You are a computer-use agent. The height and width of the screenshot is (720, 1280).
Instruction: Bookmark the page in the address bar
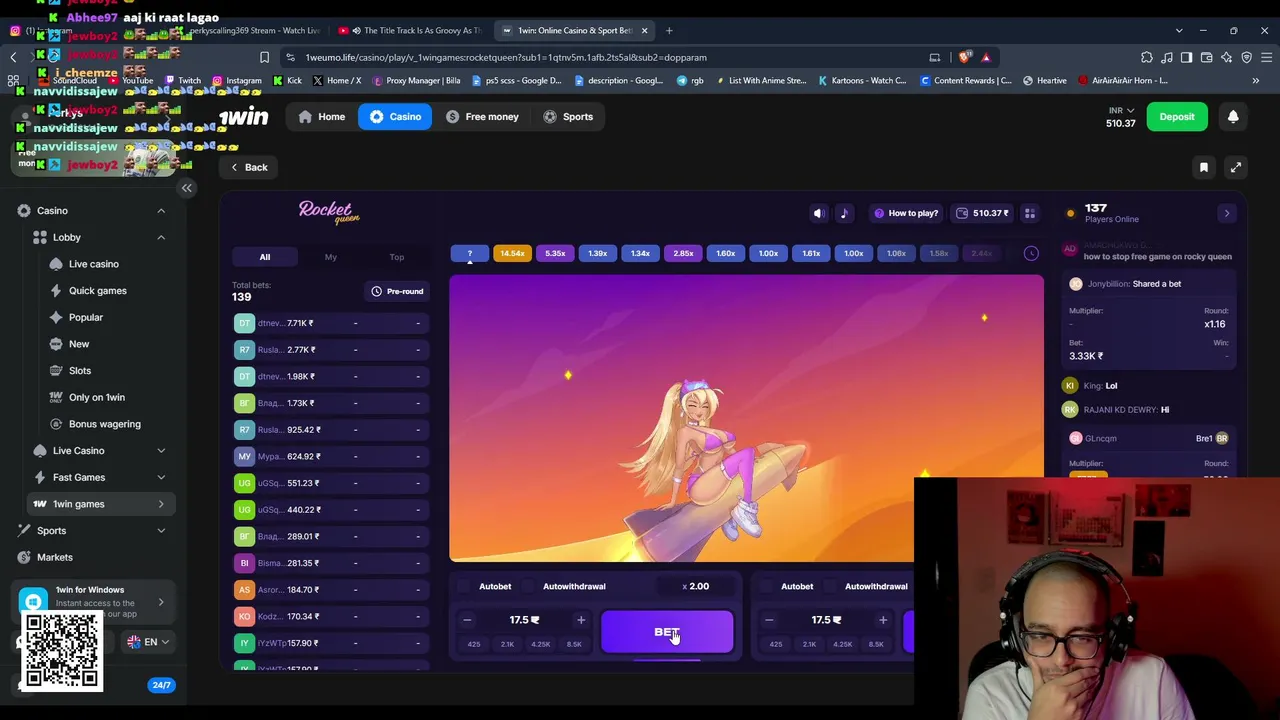click(264, 57)
